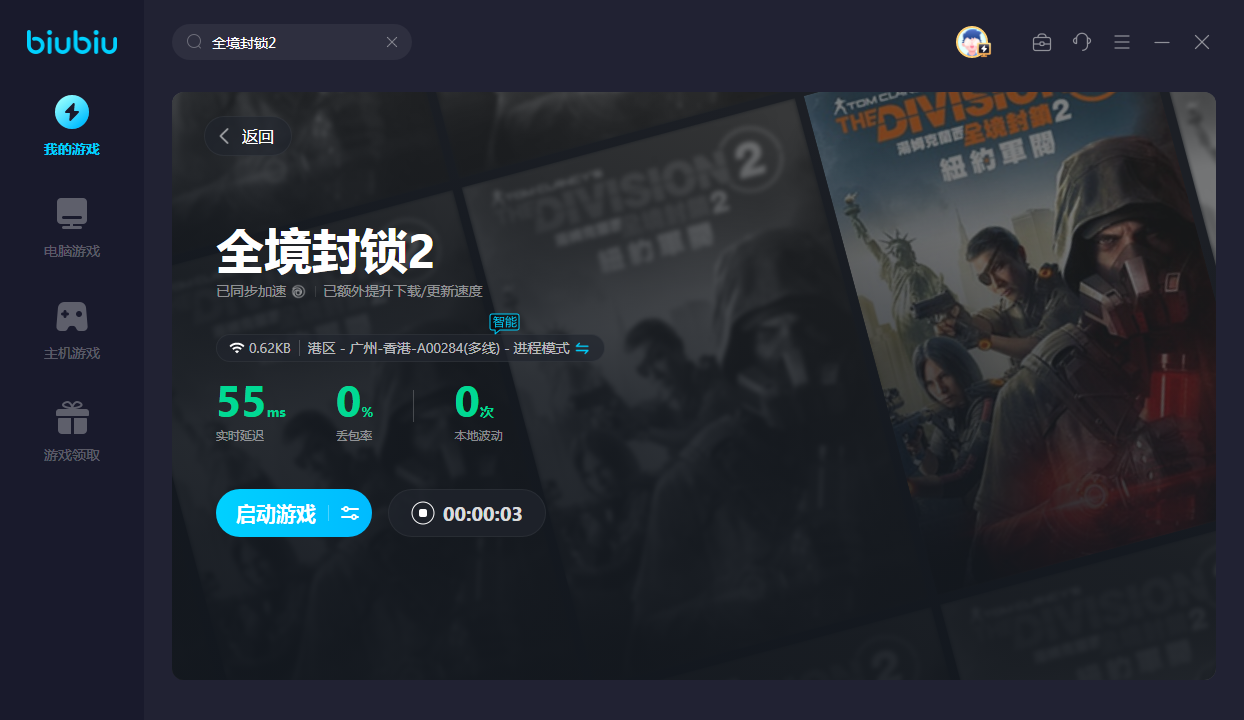Switch to 电脑游戏 sidebar tab
This screenshot has height=720, width=1244.
(x=72, y=228)
